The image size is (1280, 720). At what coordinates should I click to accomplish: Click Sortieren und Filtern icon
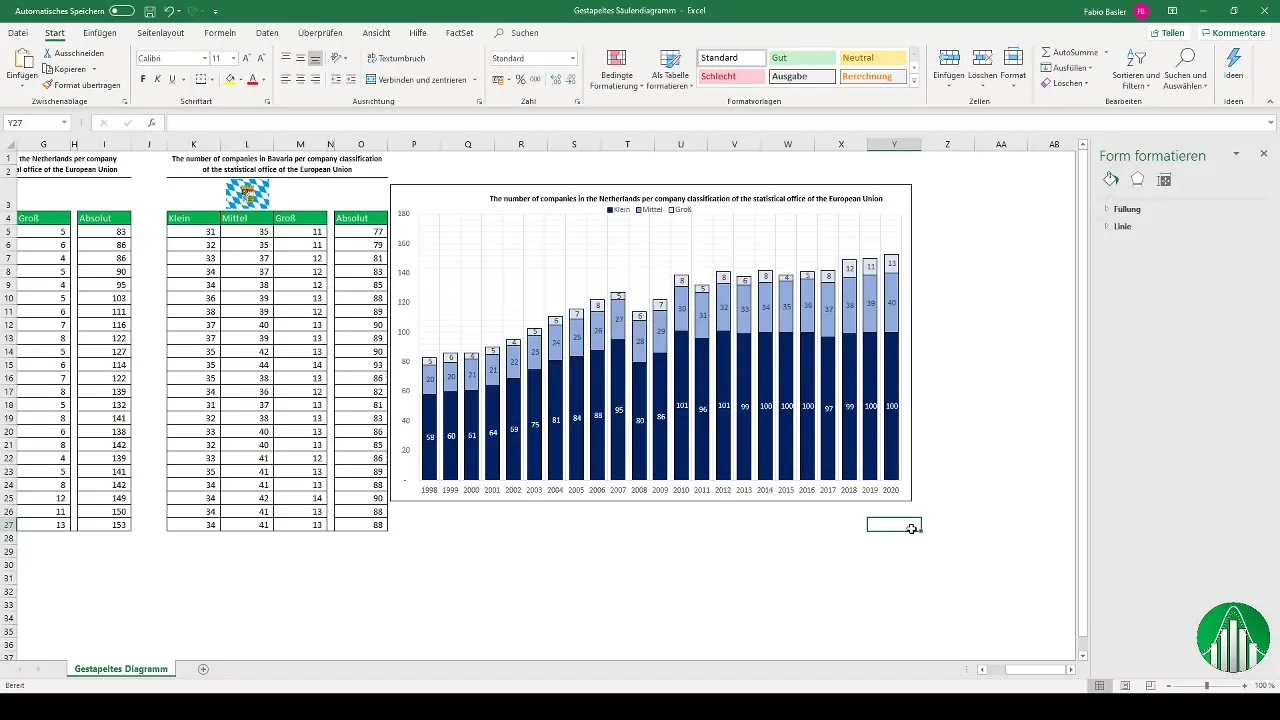pyautogui.click(x=1135, y=57)
